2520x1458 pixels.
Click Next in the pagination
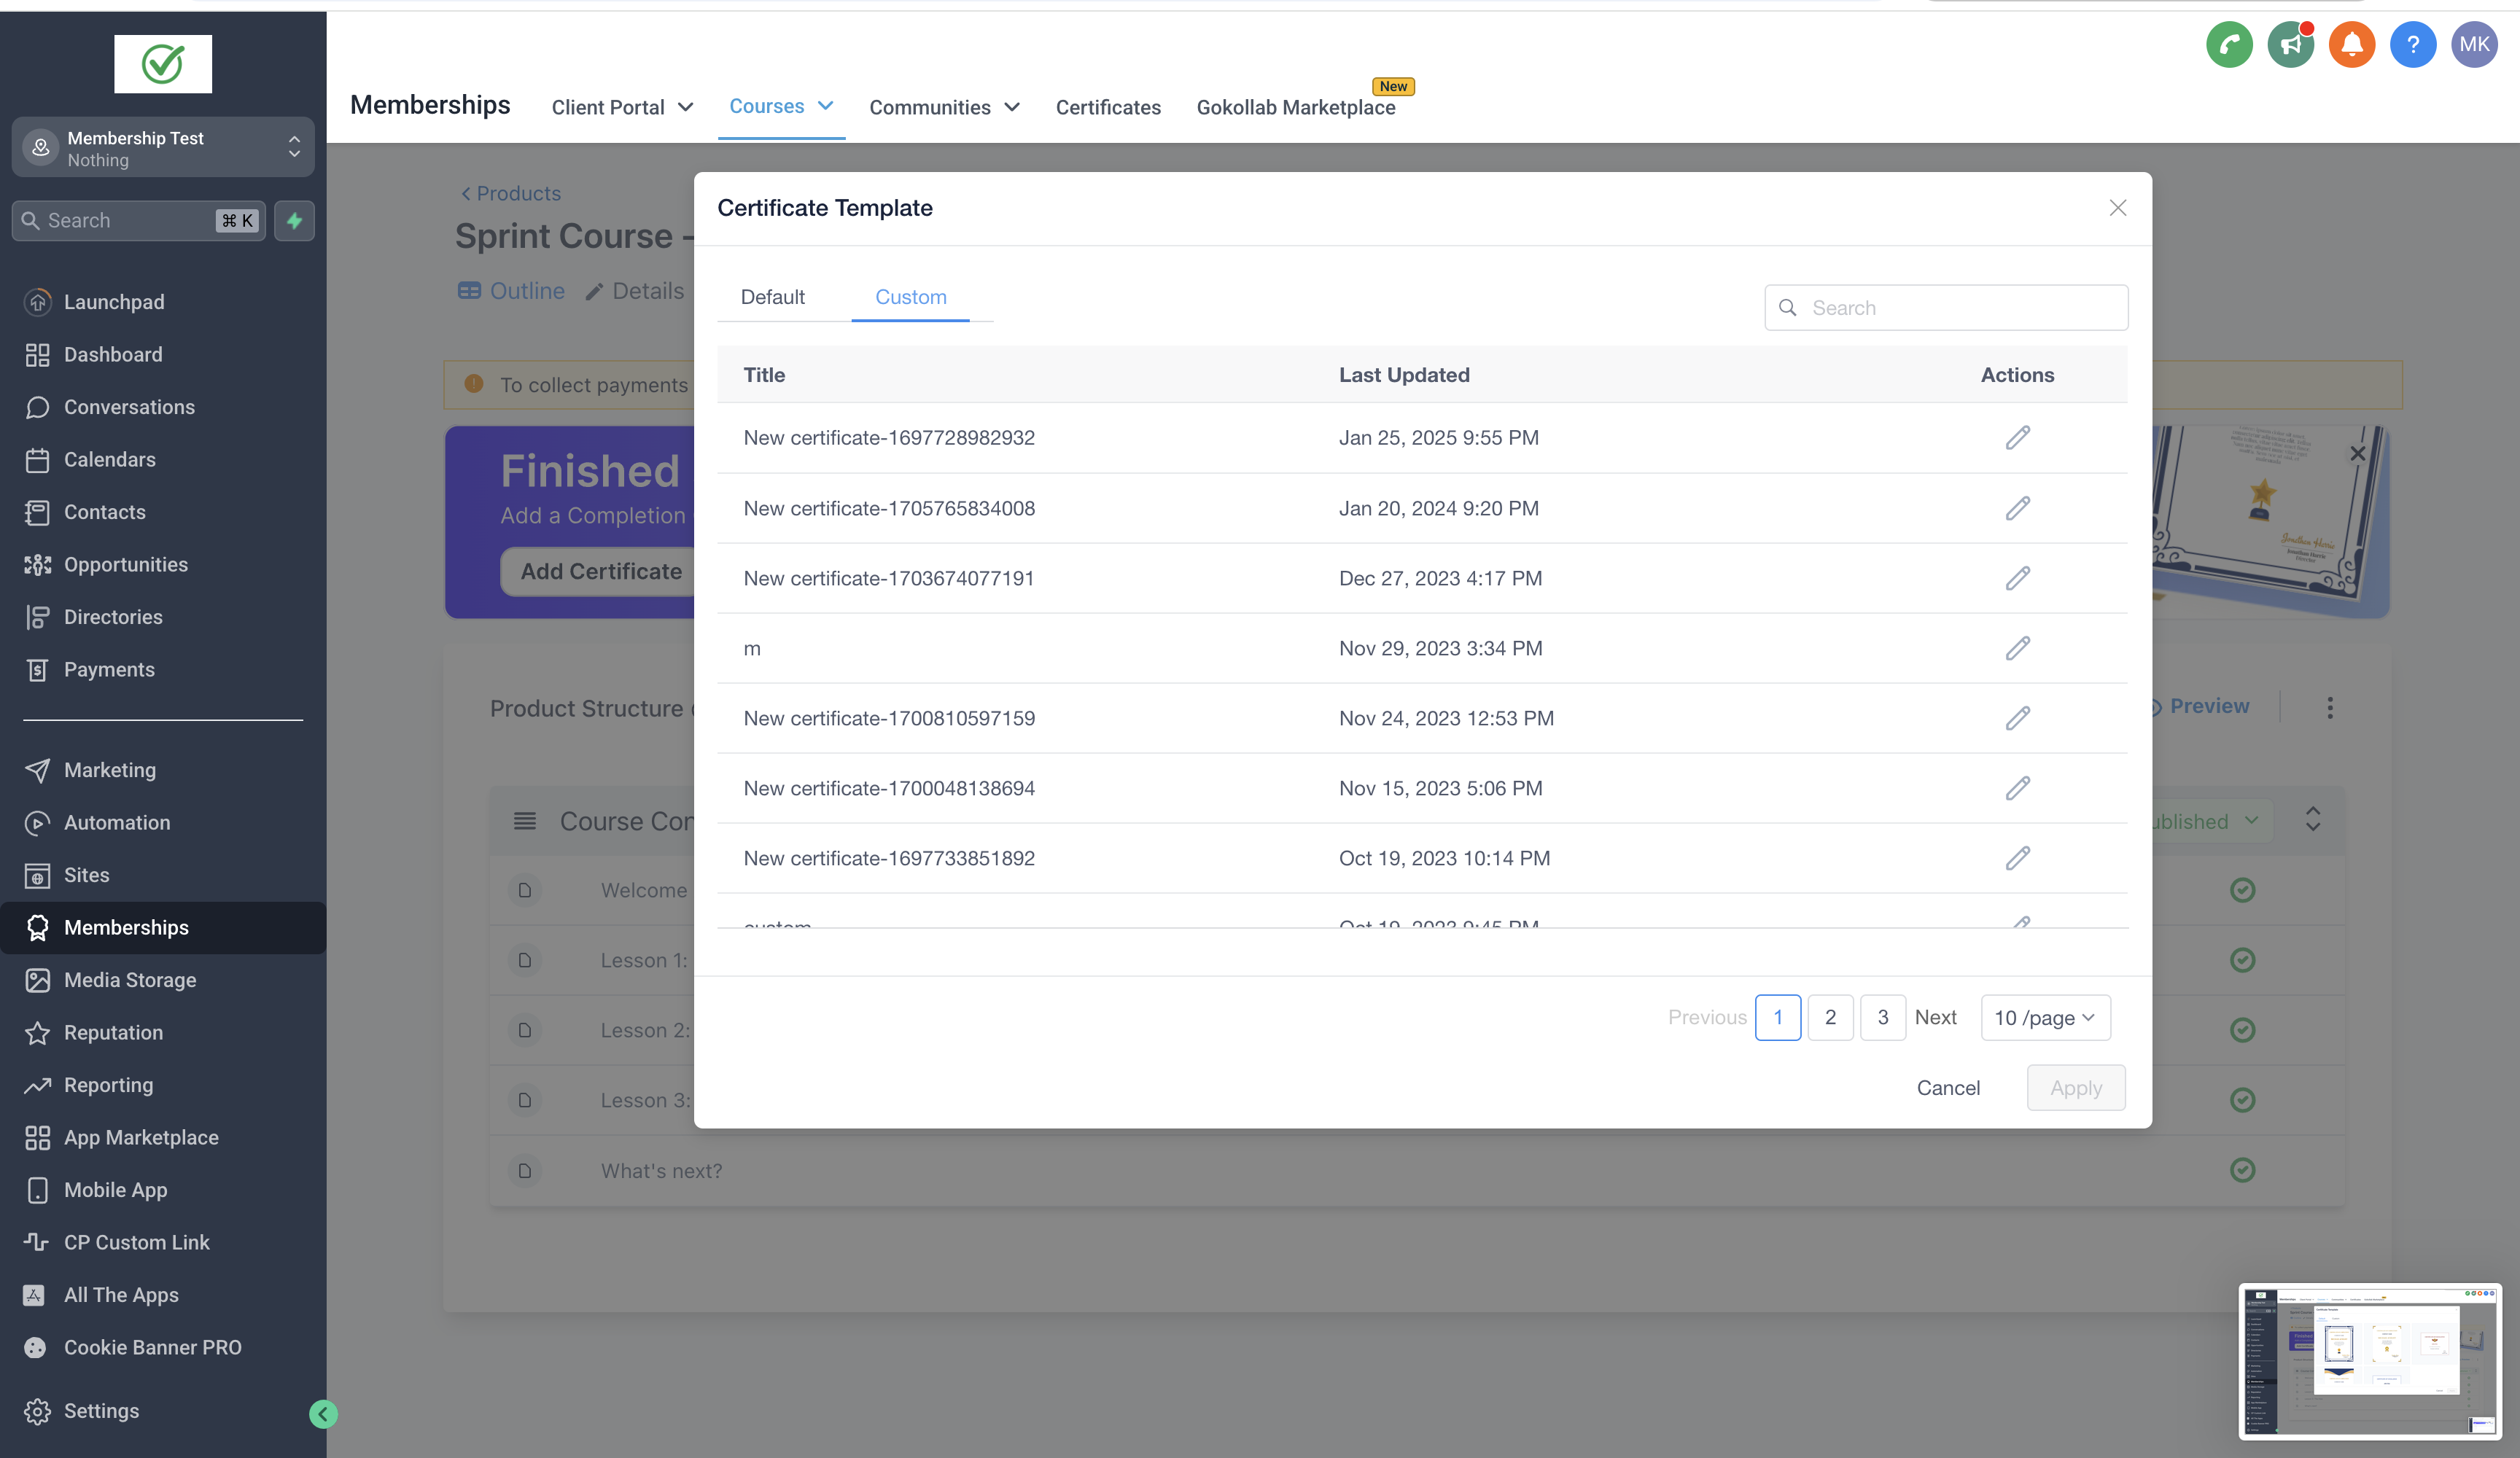click(x=1935, y=1017)
